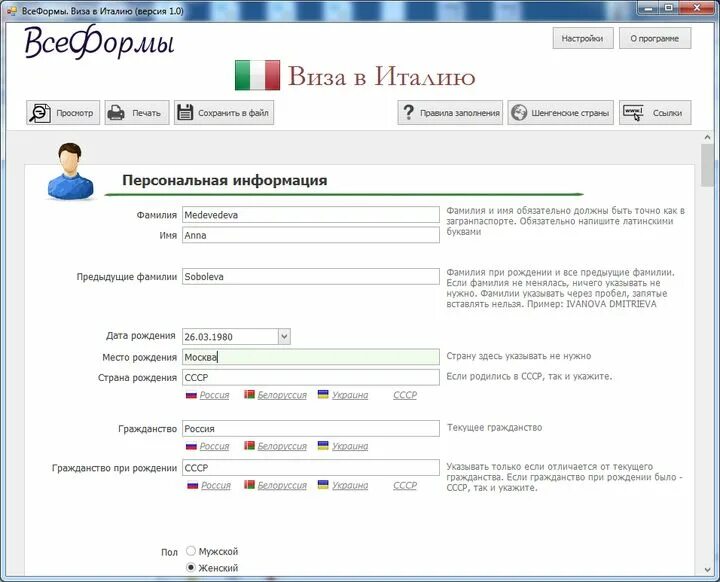
Task: Click the app icon in title bar
Action: tap(12, 10)
